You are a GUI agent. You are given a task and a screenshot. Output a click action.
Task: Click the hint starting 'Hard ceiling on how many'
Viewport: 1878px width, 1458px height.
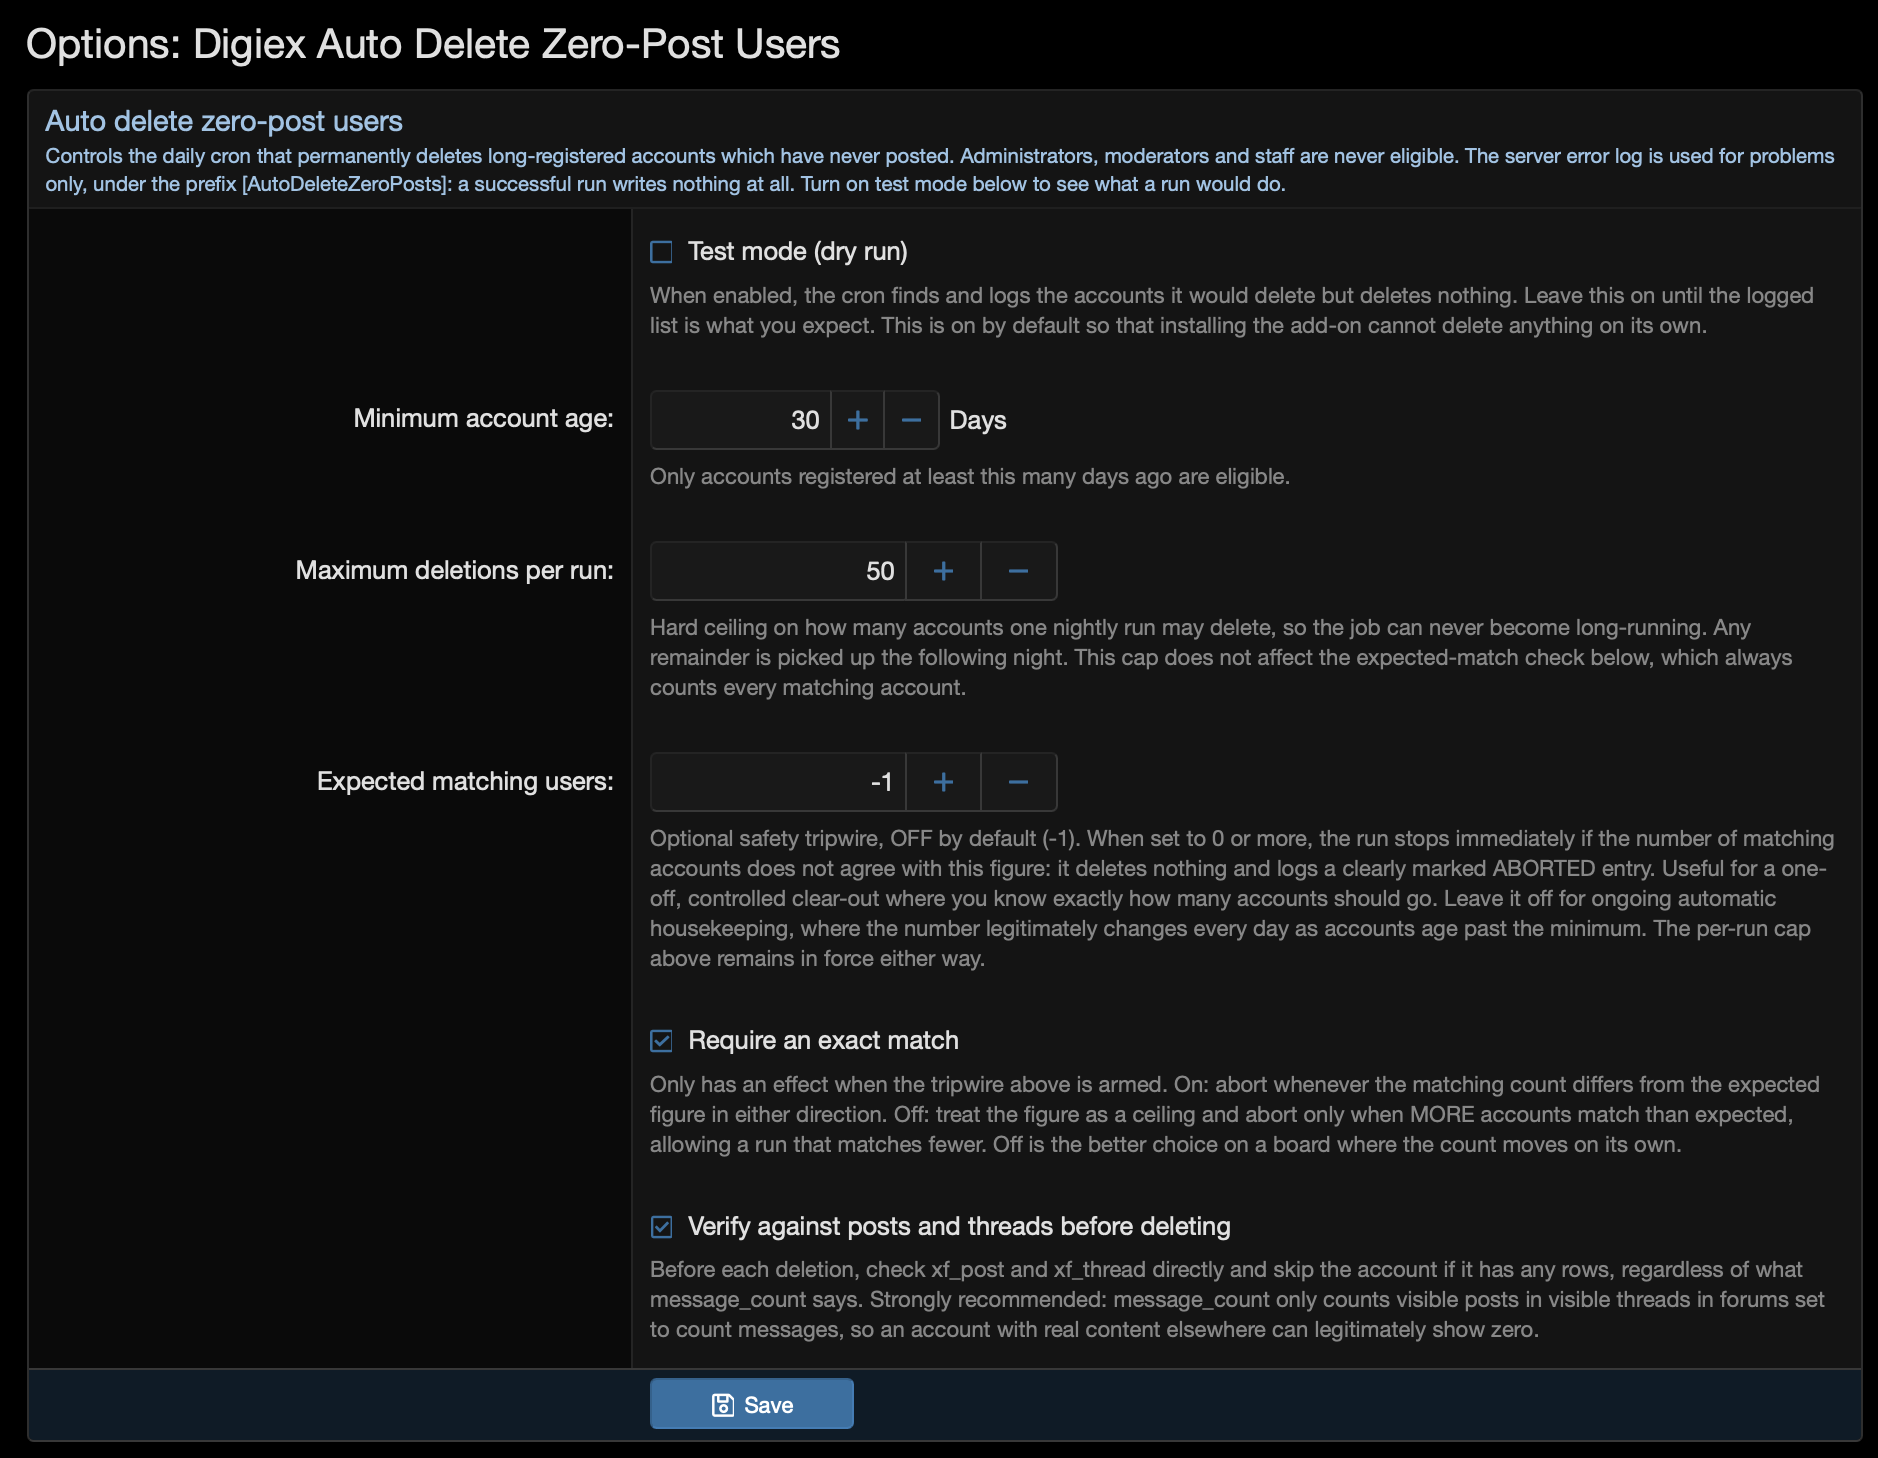[1221, 658]
